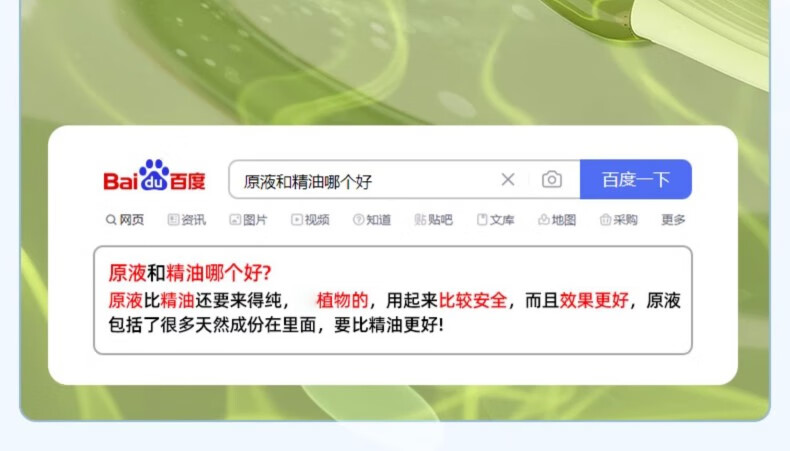Open the 知道 tab
This screenshot has width=790, height=451.
(372, 220)
